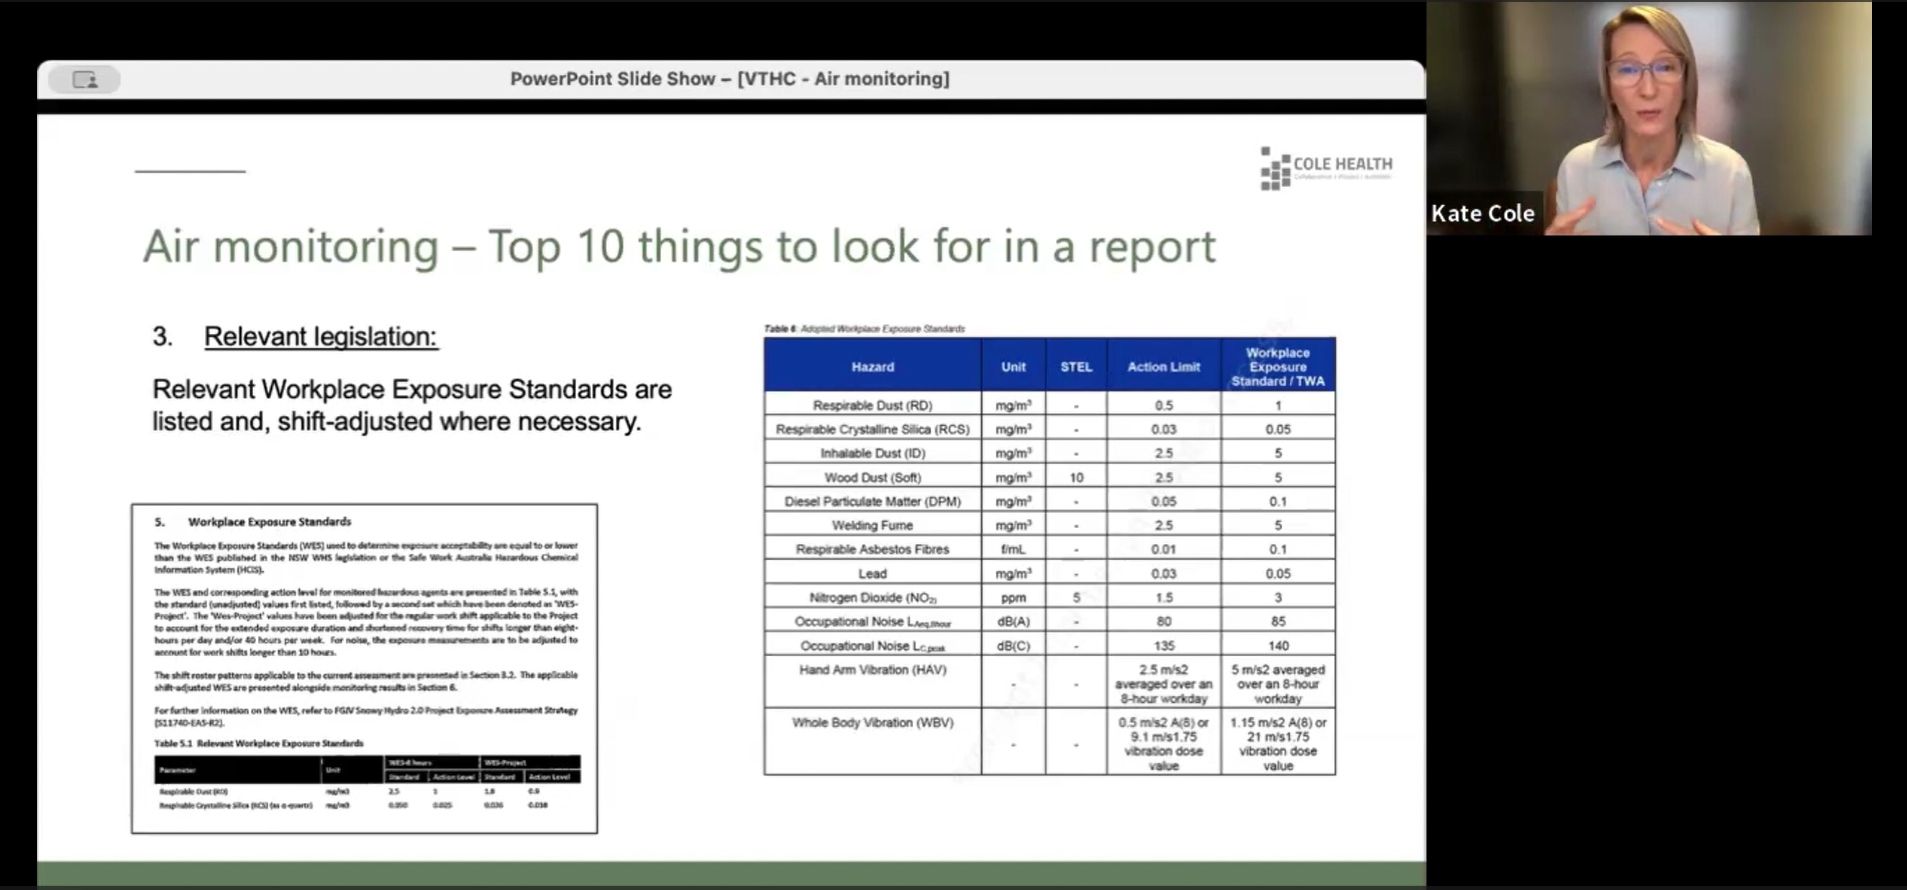Select the Diesel Particulate Matter (DPM) cell
The width and height of the screenshot is (1907, 890).
(x=872, y=501)
